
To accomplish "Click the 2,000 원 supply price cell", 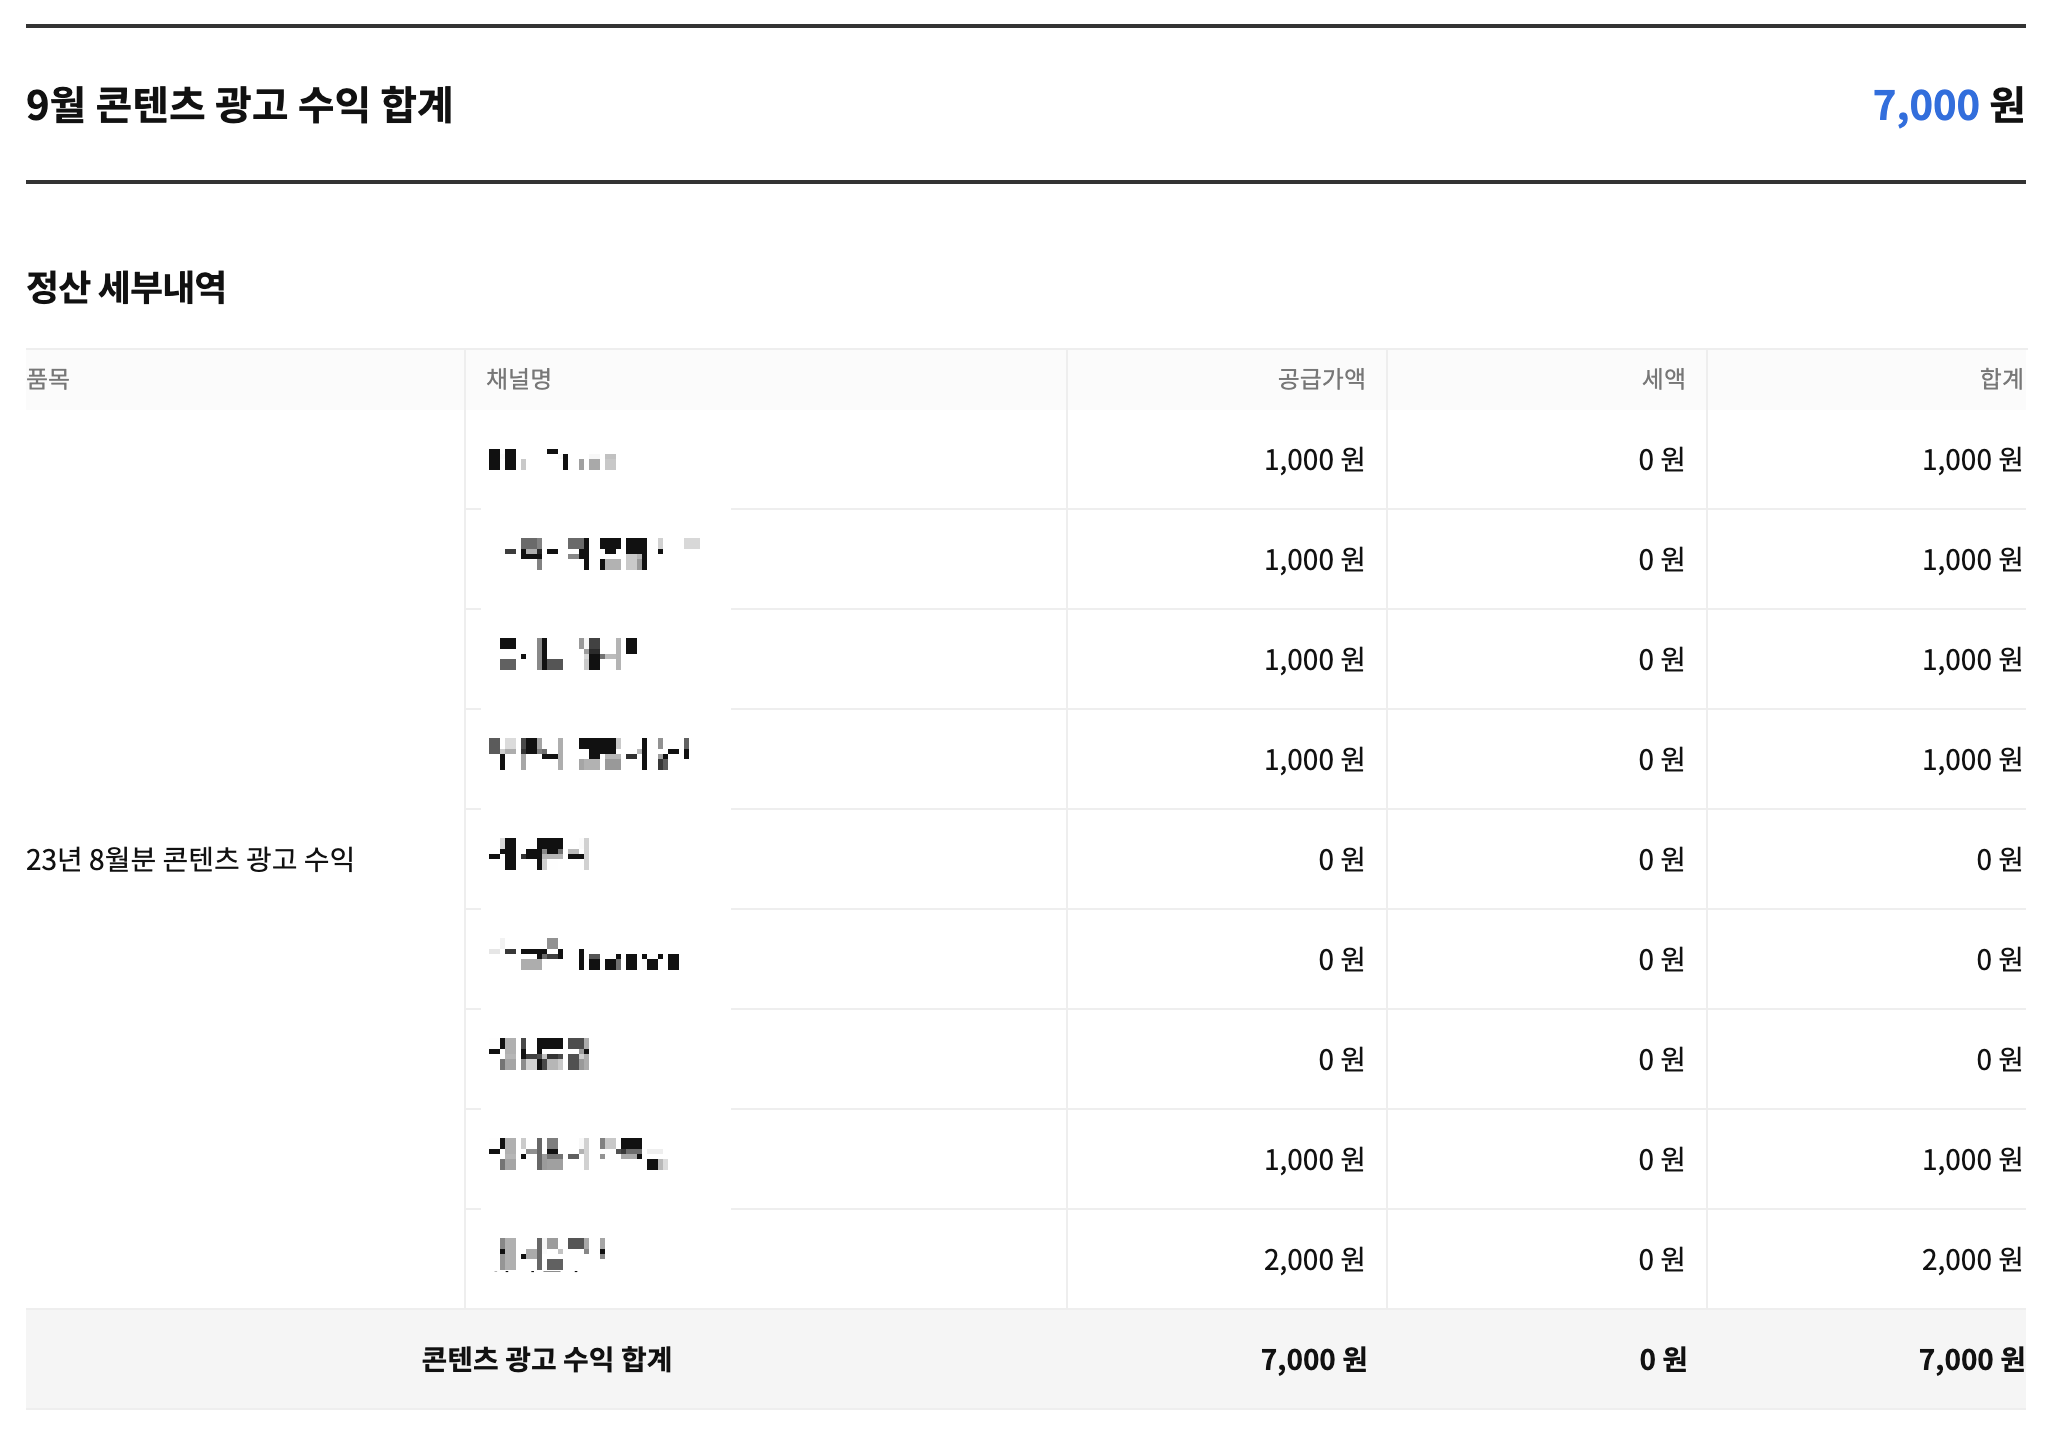I will (x=1314, y=1259).
